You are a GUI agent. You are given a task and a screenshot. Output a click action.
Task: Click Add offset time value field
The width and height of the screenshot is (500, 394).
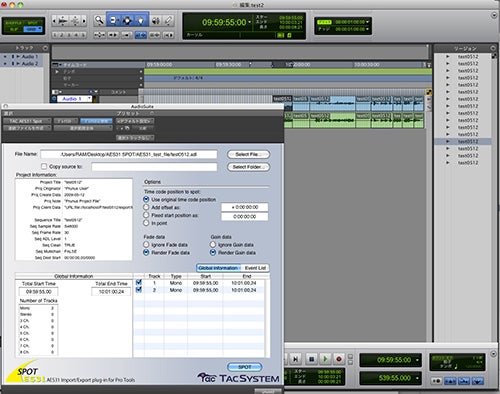click(245, 207)
